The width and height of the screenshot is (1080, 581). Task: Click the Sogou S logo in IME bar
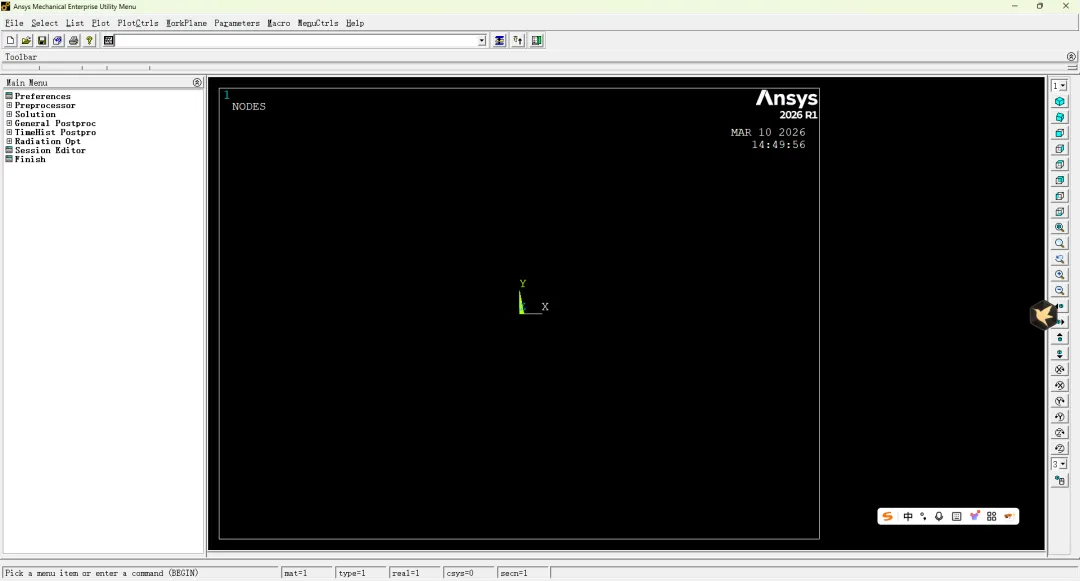(887, 516)
